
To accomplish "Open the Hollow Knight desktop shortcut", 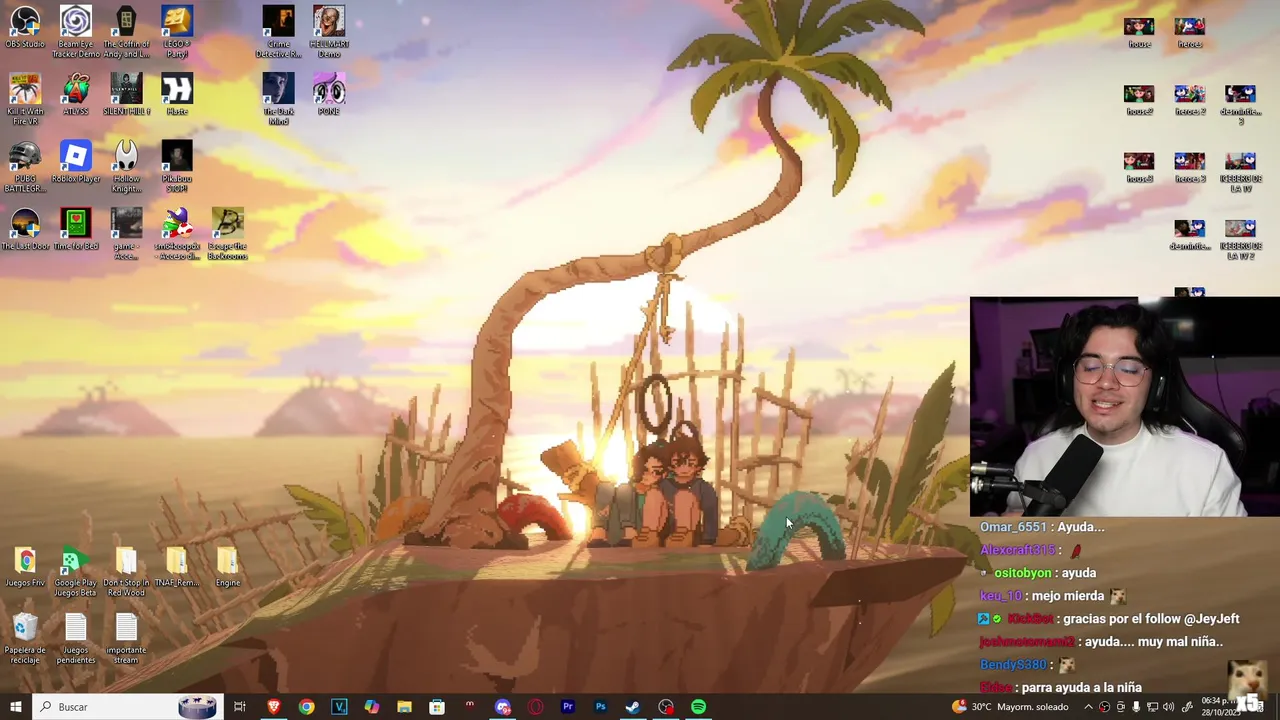I will (126, 167).
